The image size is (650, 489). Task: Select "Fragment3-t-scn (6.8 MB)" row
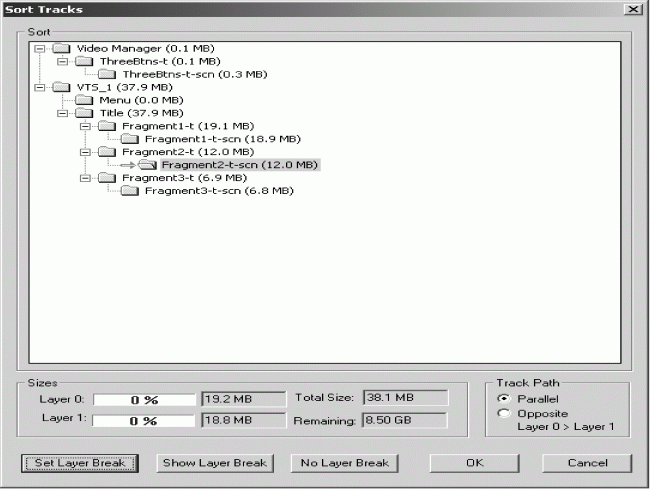click(x=219, y=191)
